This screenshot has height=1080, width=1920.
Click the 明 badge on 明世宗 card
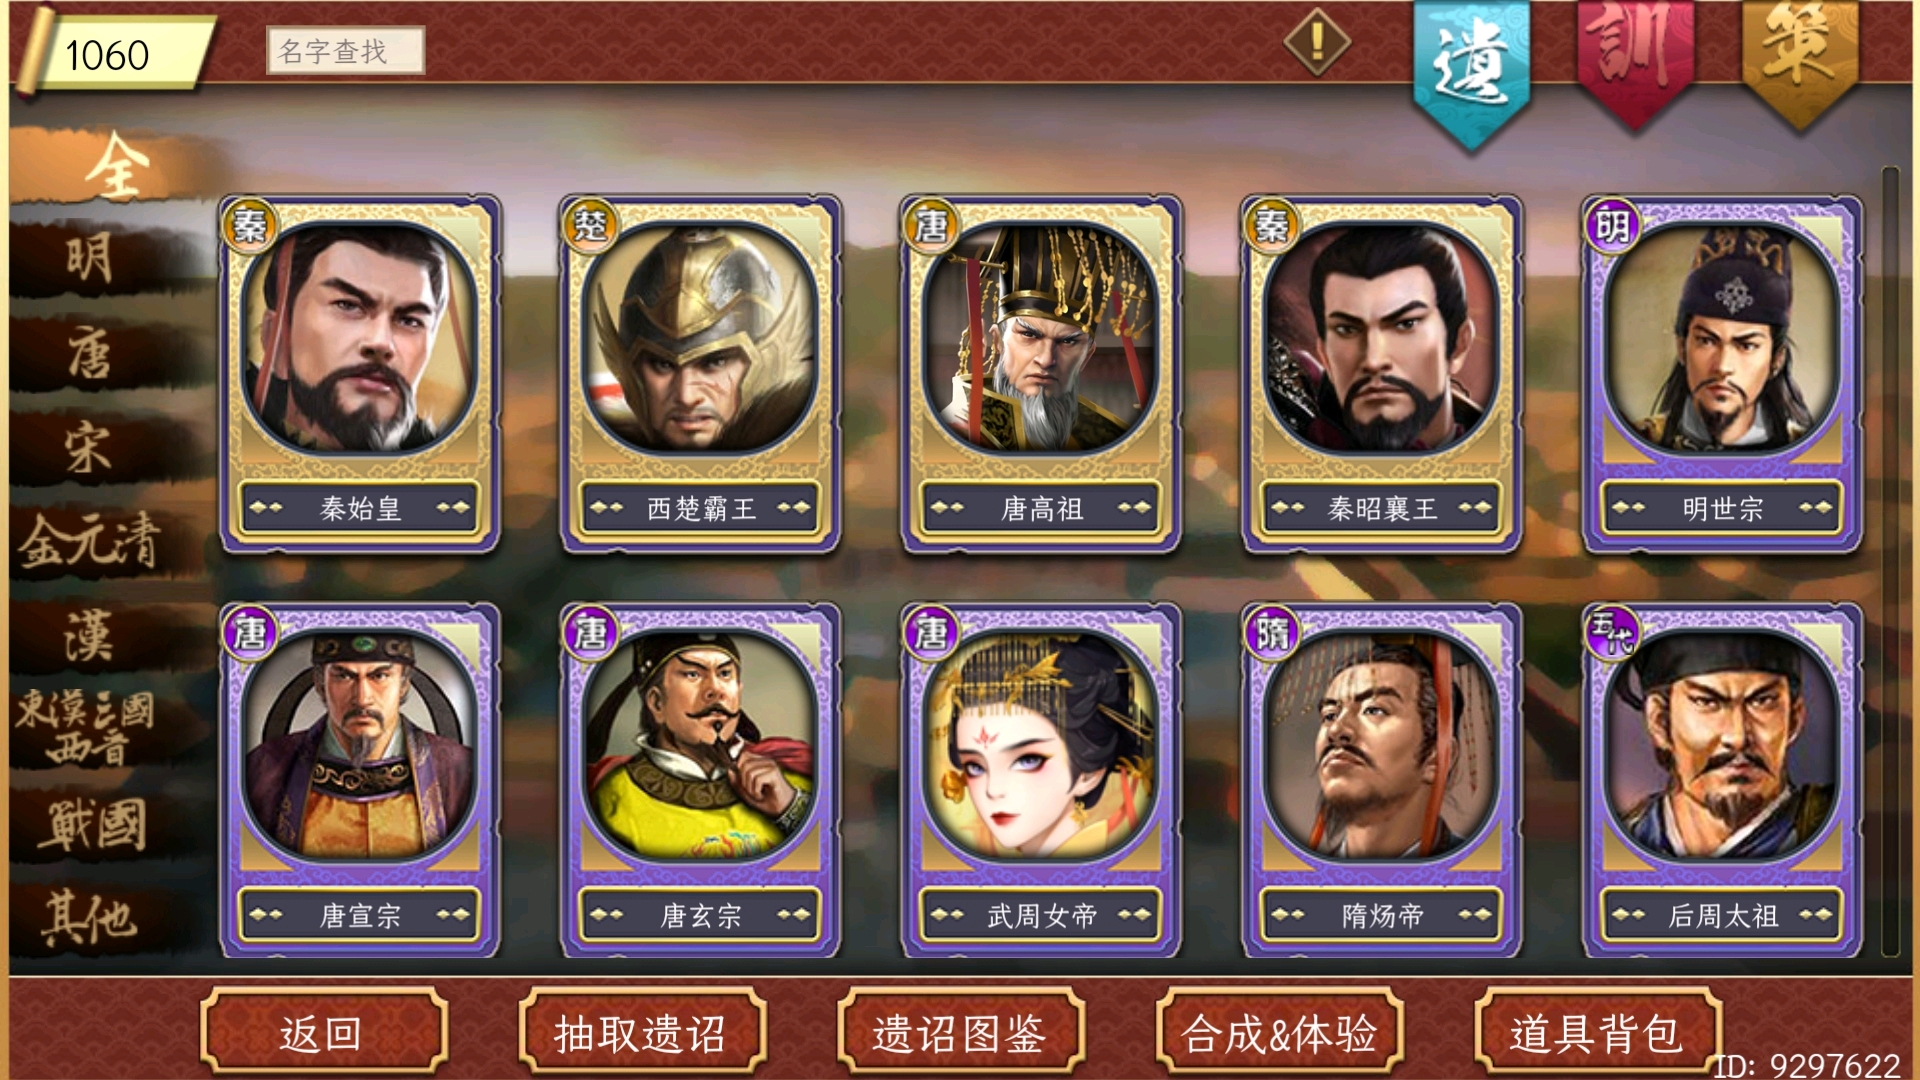[x=1612, y=226]
